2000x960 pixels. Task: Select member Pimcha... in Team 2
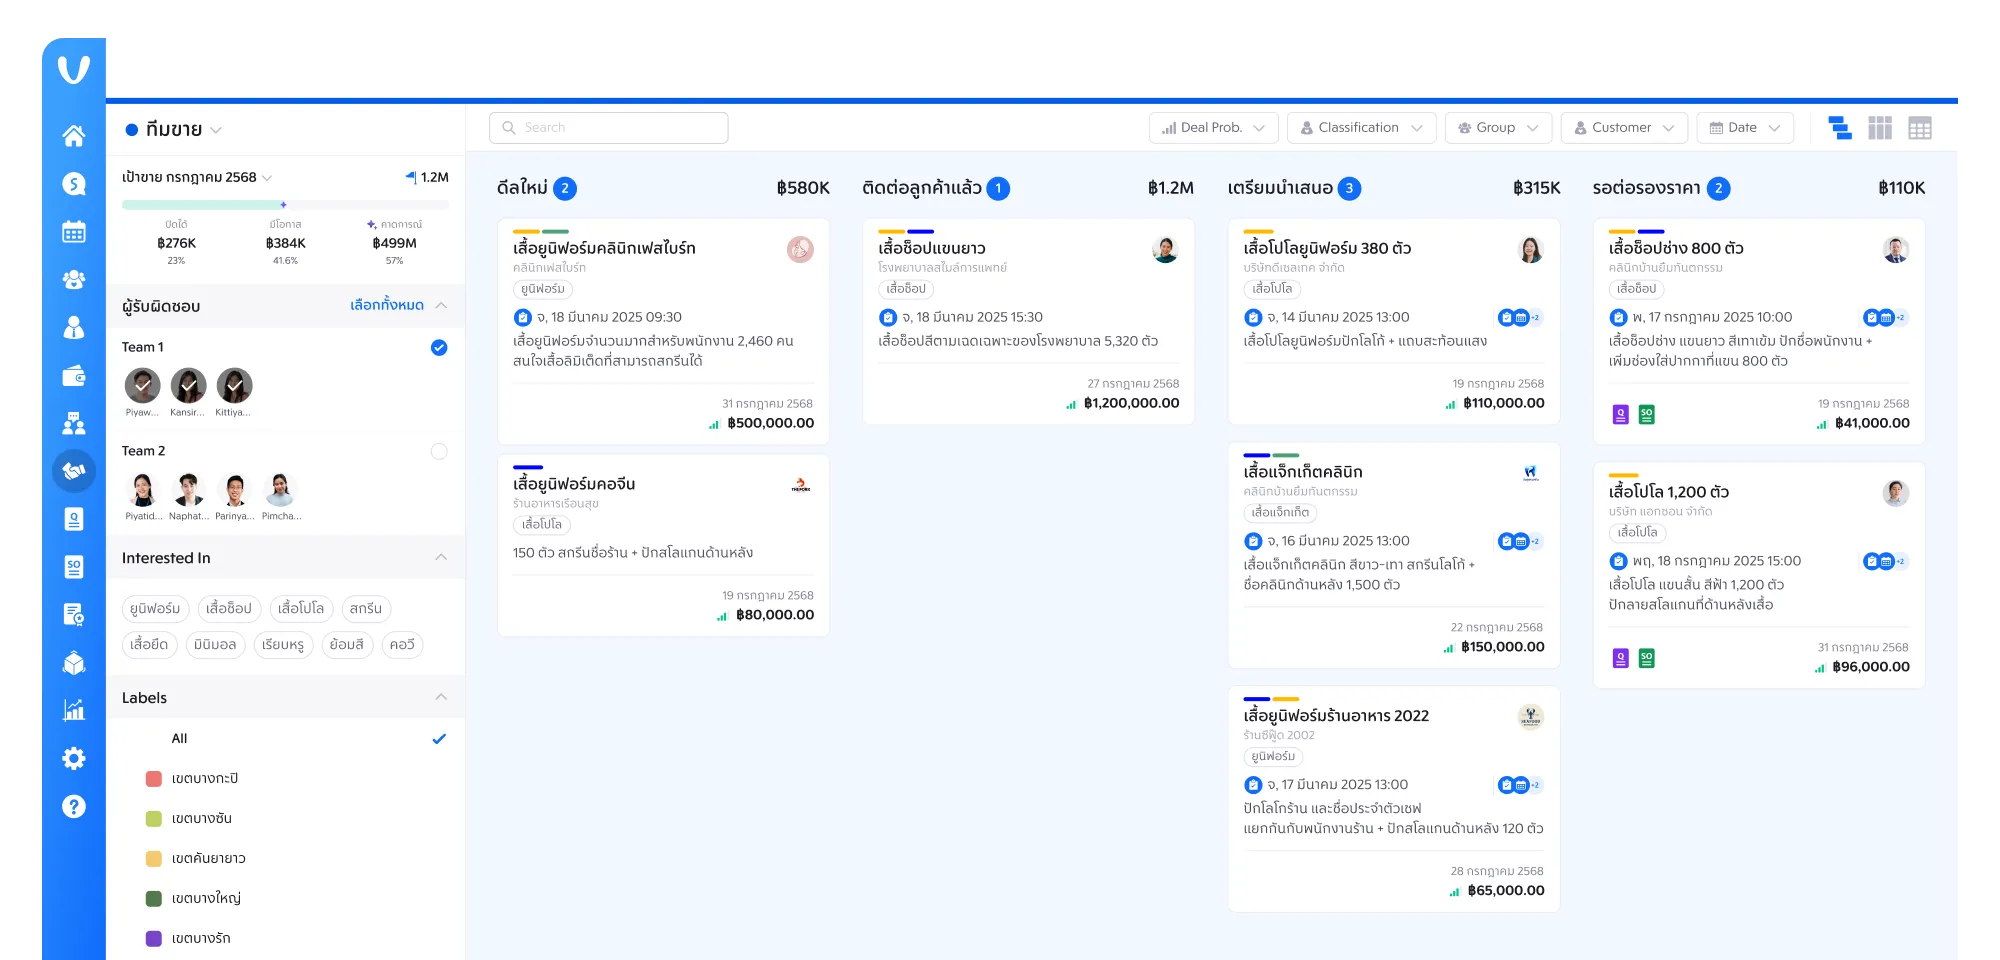tap(280, 490)
